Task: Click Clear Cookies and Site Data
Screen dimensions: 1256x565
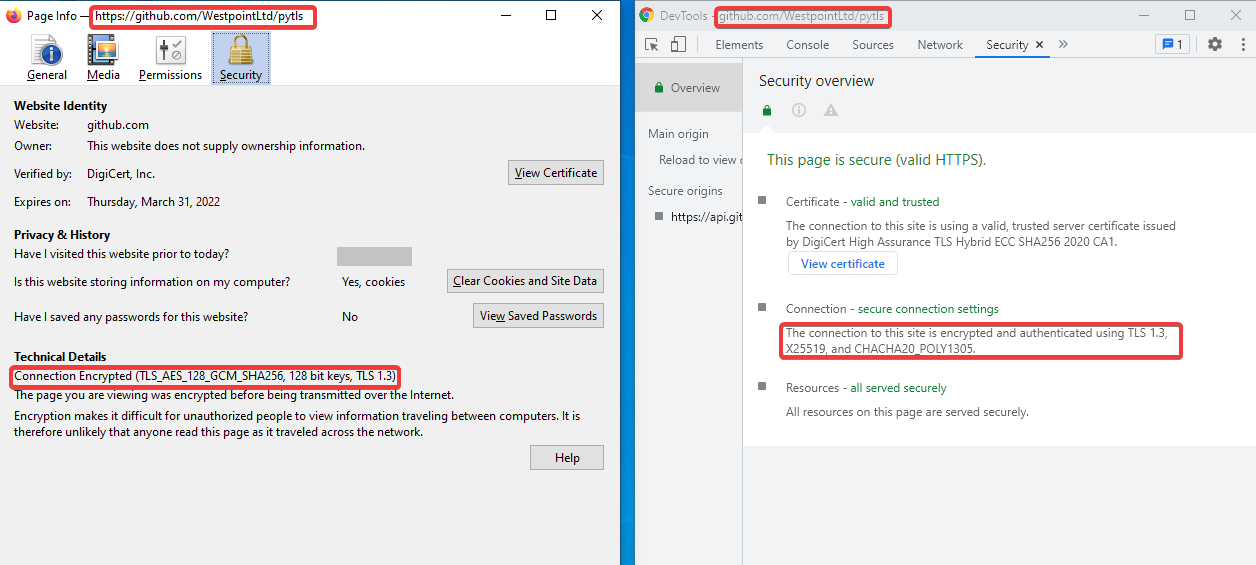Action: click(x=525, y=281)
